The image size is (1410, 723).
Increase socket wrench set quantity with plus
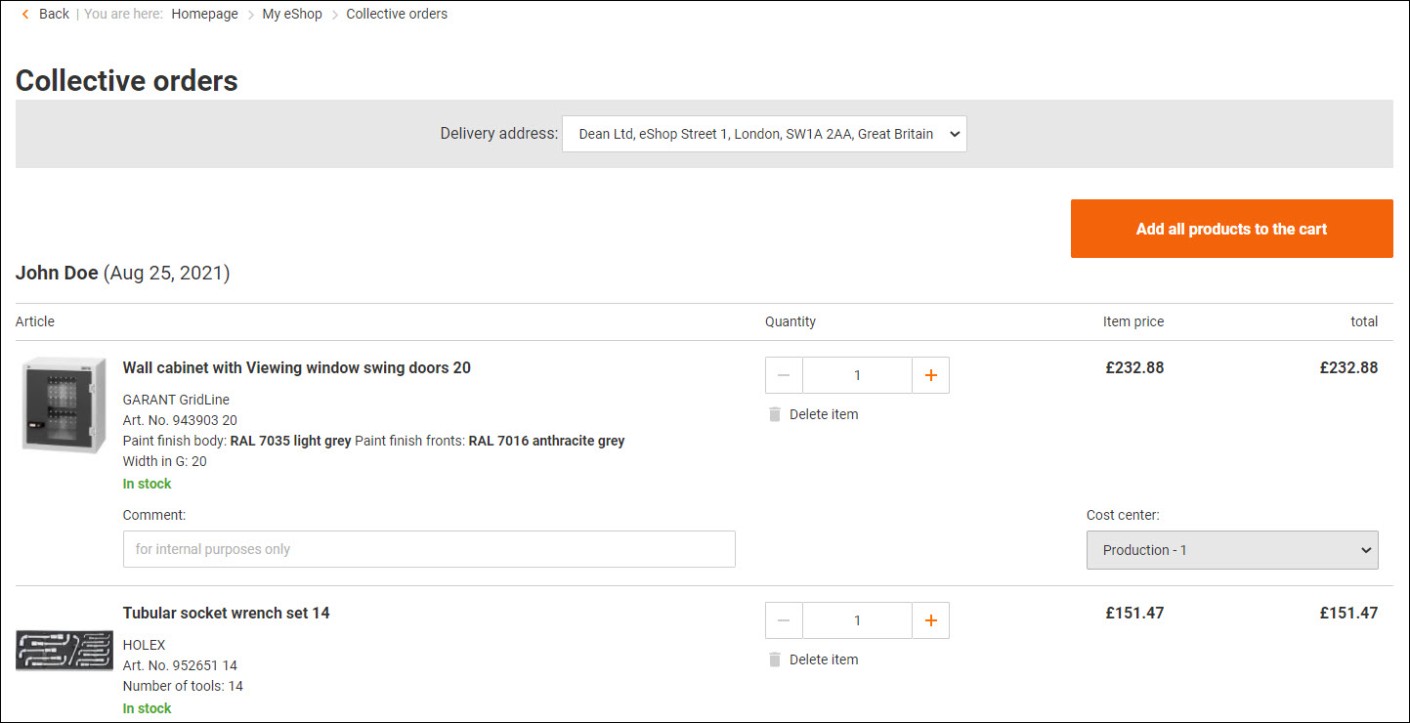(930, 620)
